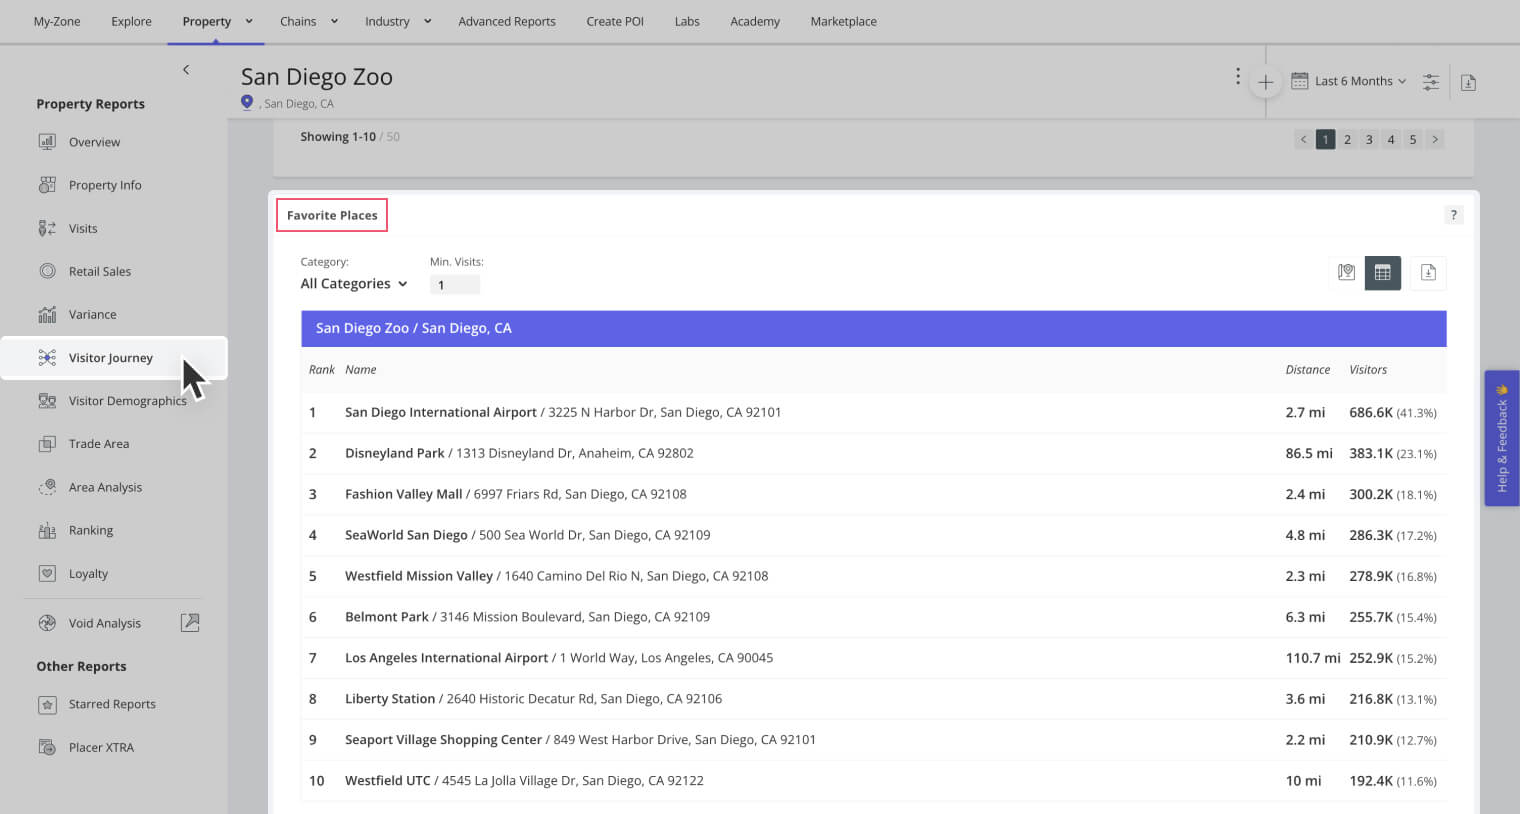Viewport: 1520px width, 814px height.
Task: Sort by the Visitors column header
Action: 1368,370
